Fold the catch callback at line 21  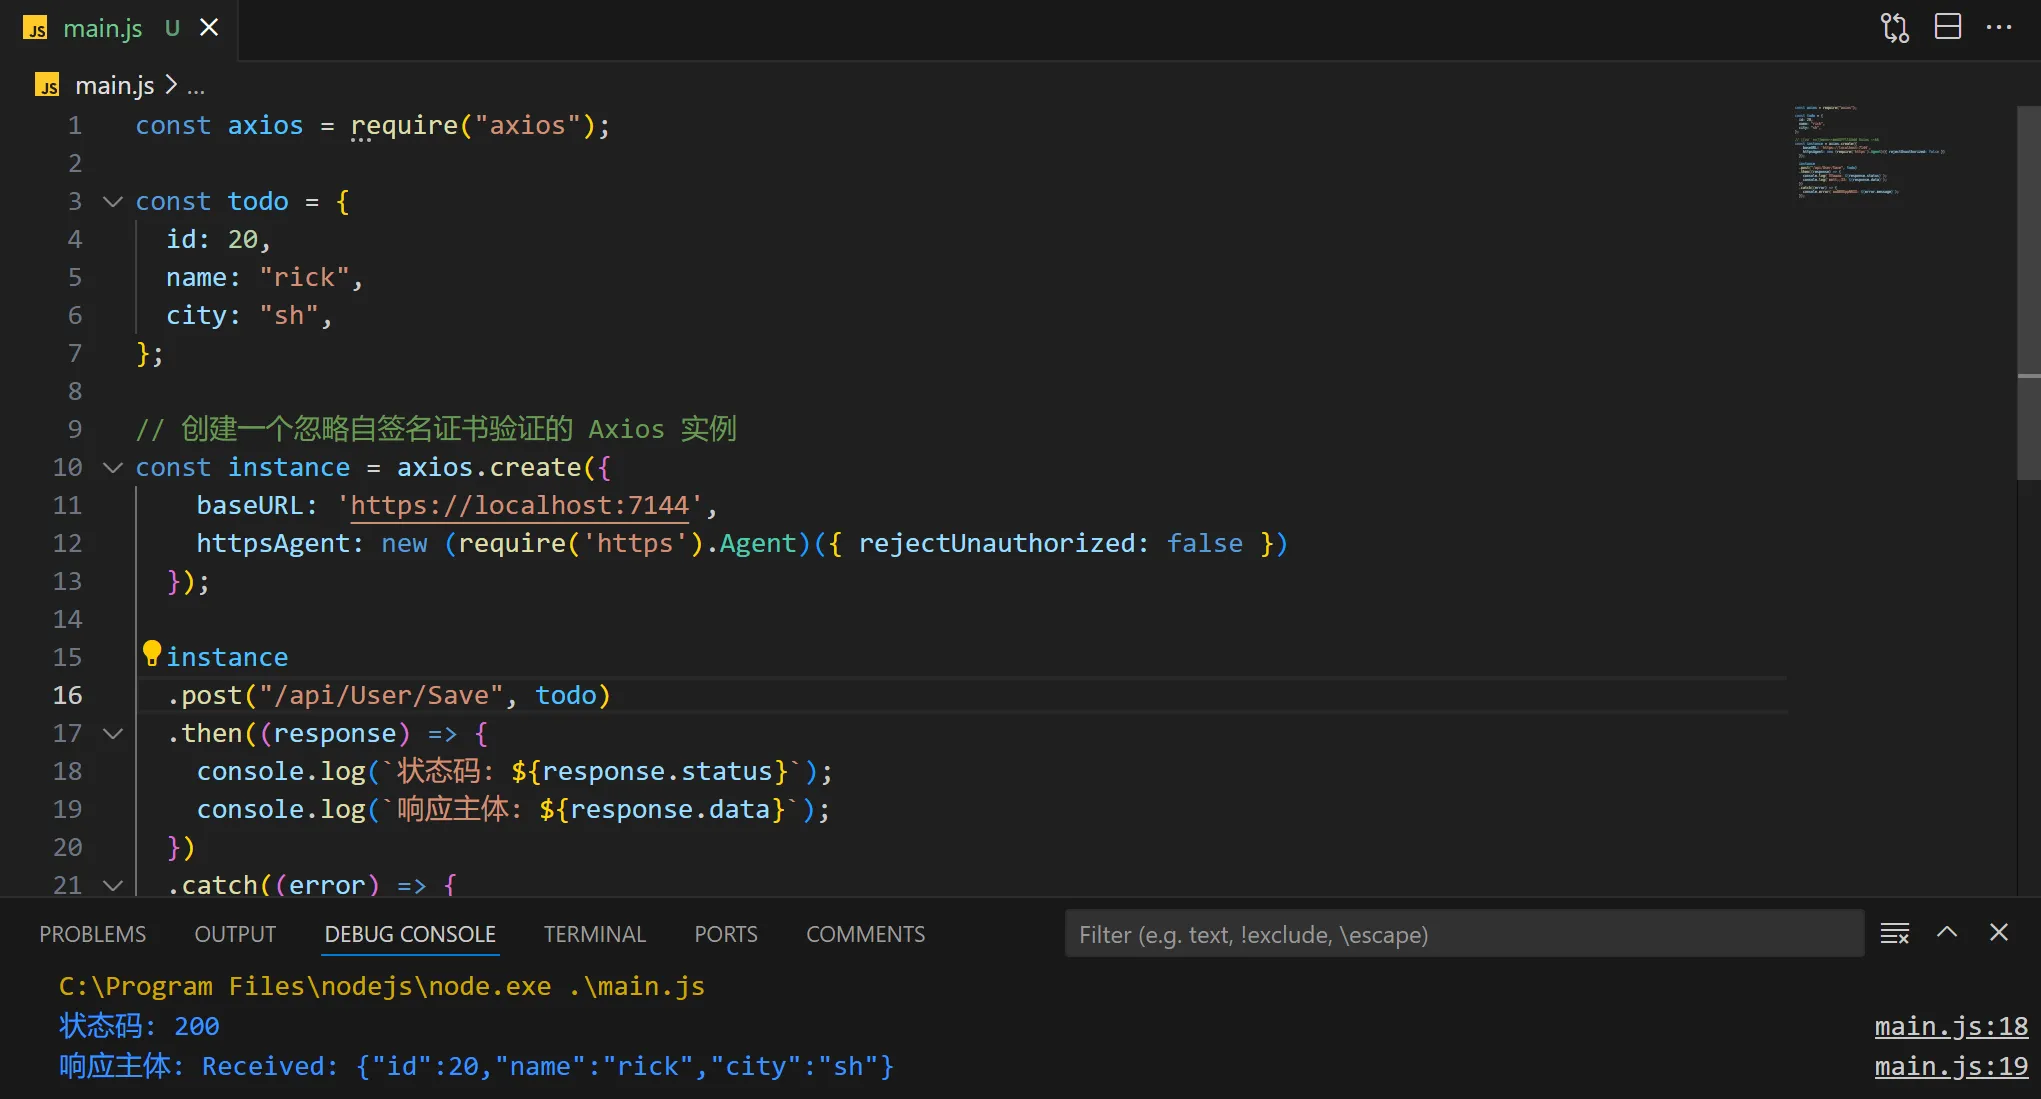pos(113,885)
